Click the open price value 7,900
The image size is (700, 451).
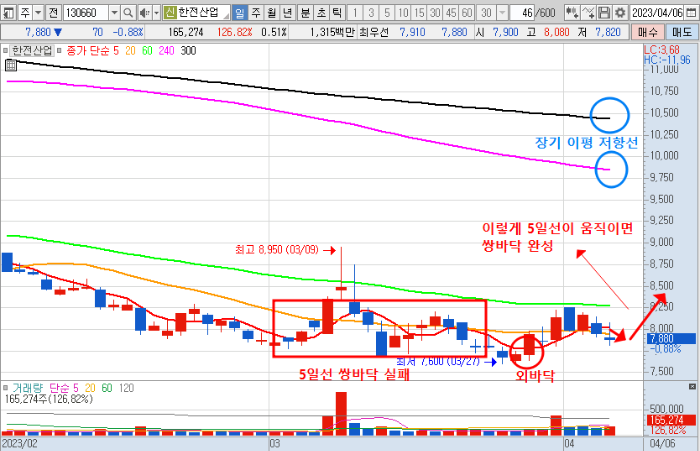coord(506,32)
